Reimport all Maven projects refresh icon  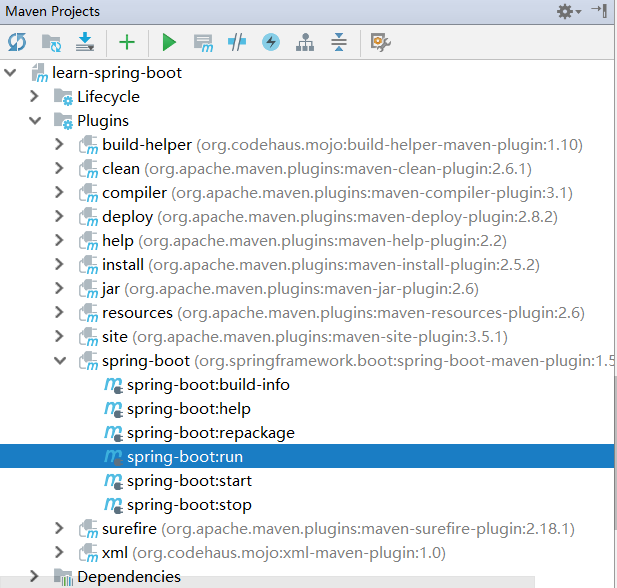pos(17,42)
